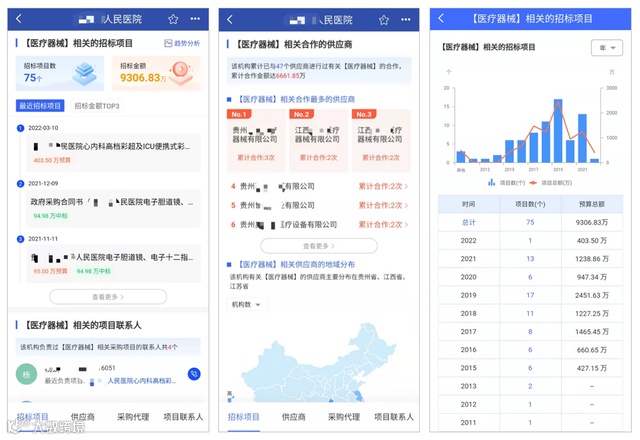
Task: Open 2022-03-10 tender item 403.50万预算
Action: (114, 152)
